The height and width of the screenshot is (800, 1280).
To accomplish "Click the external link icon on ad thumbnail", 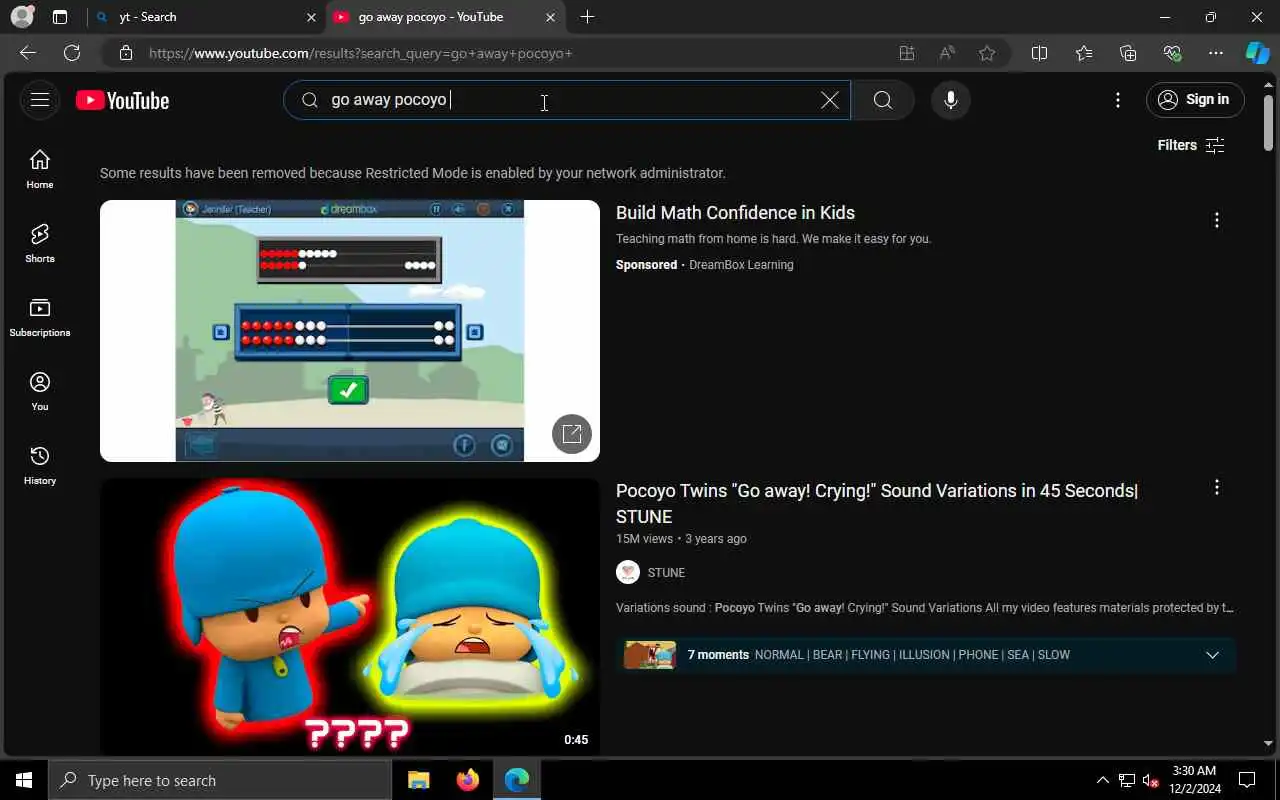I will [572, 434].
